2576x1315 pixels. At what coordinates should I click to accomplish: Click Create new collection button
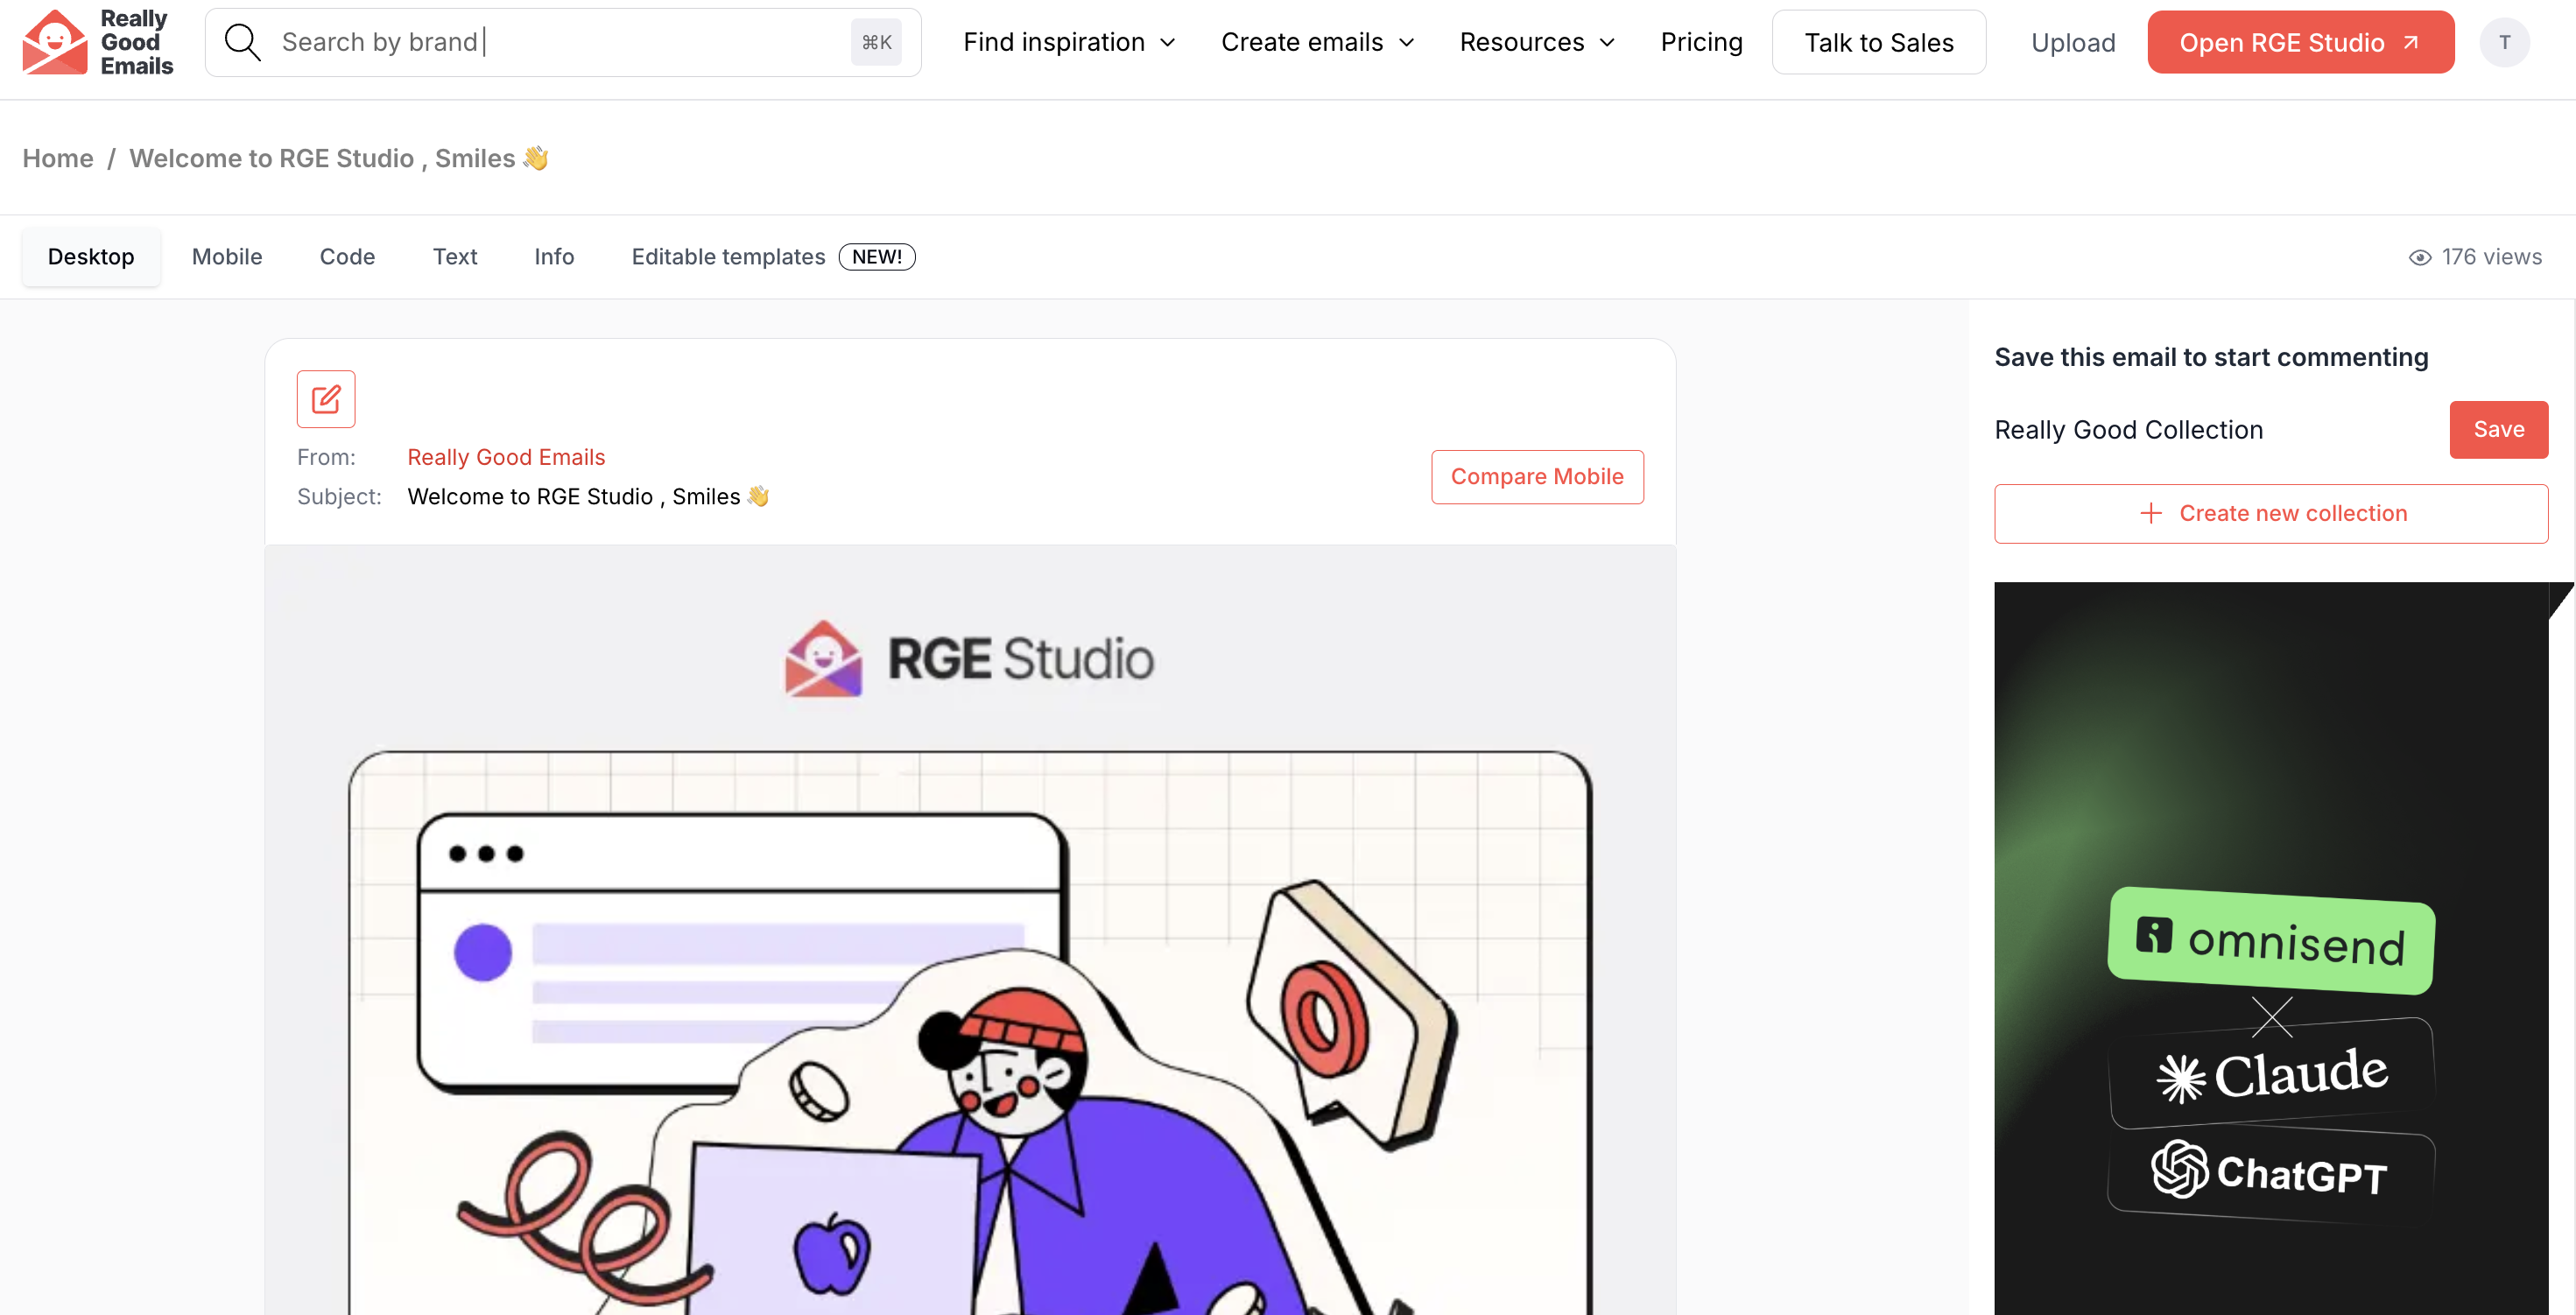pyautogui.click(x=2271, y=514)
